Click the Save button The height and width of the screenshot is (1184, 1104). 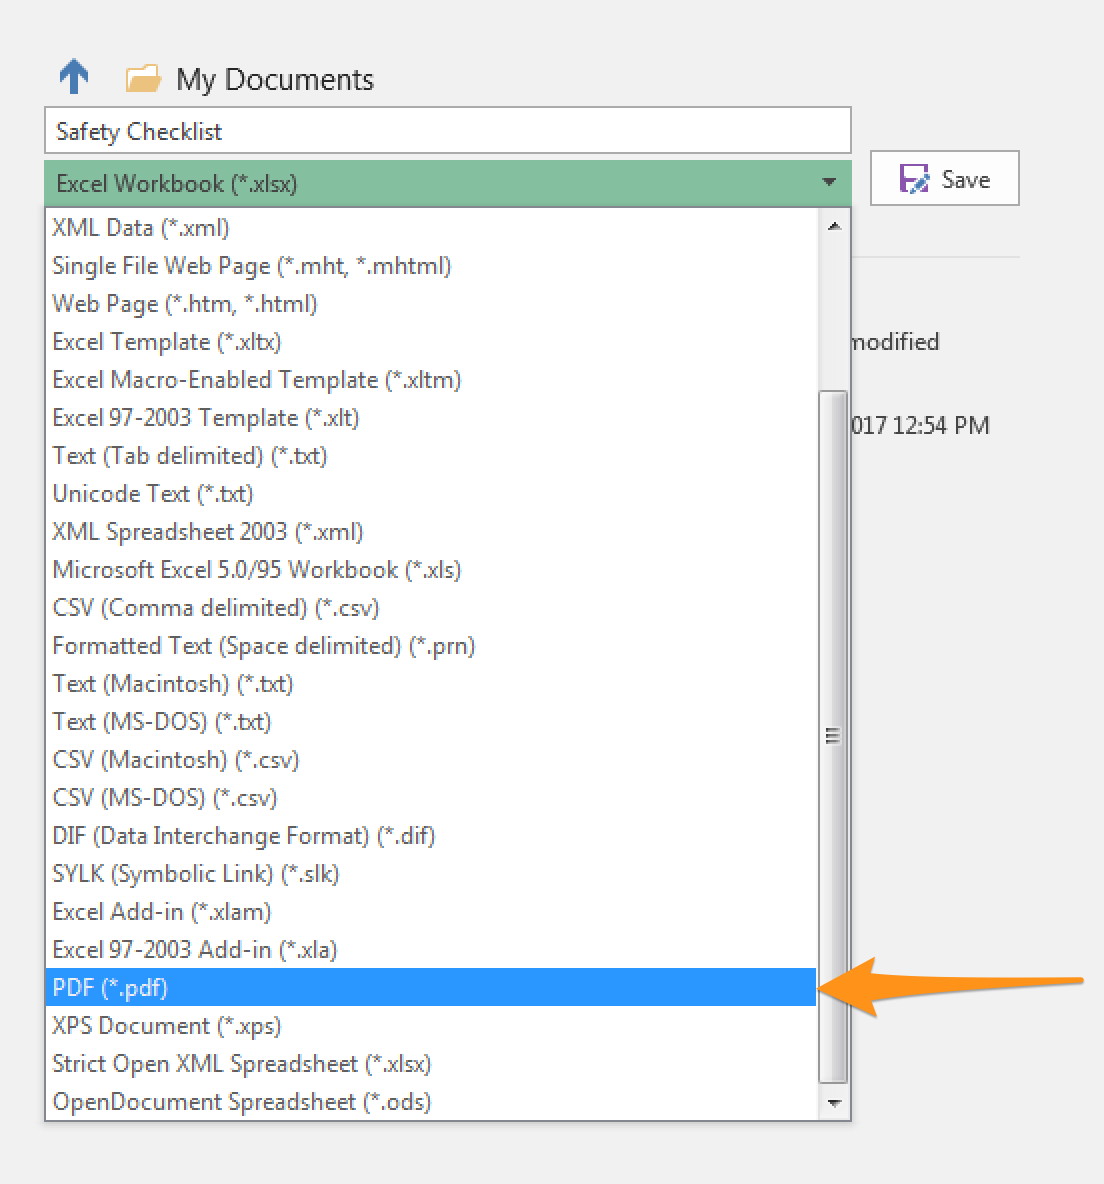pyautogui.click(x=944, y=179)
